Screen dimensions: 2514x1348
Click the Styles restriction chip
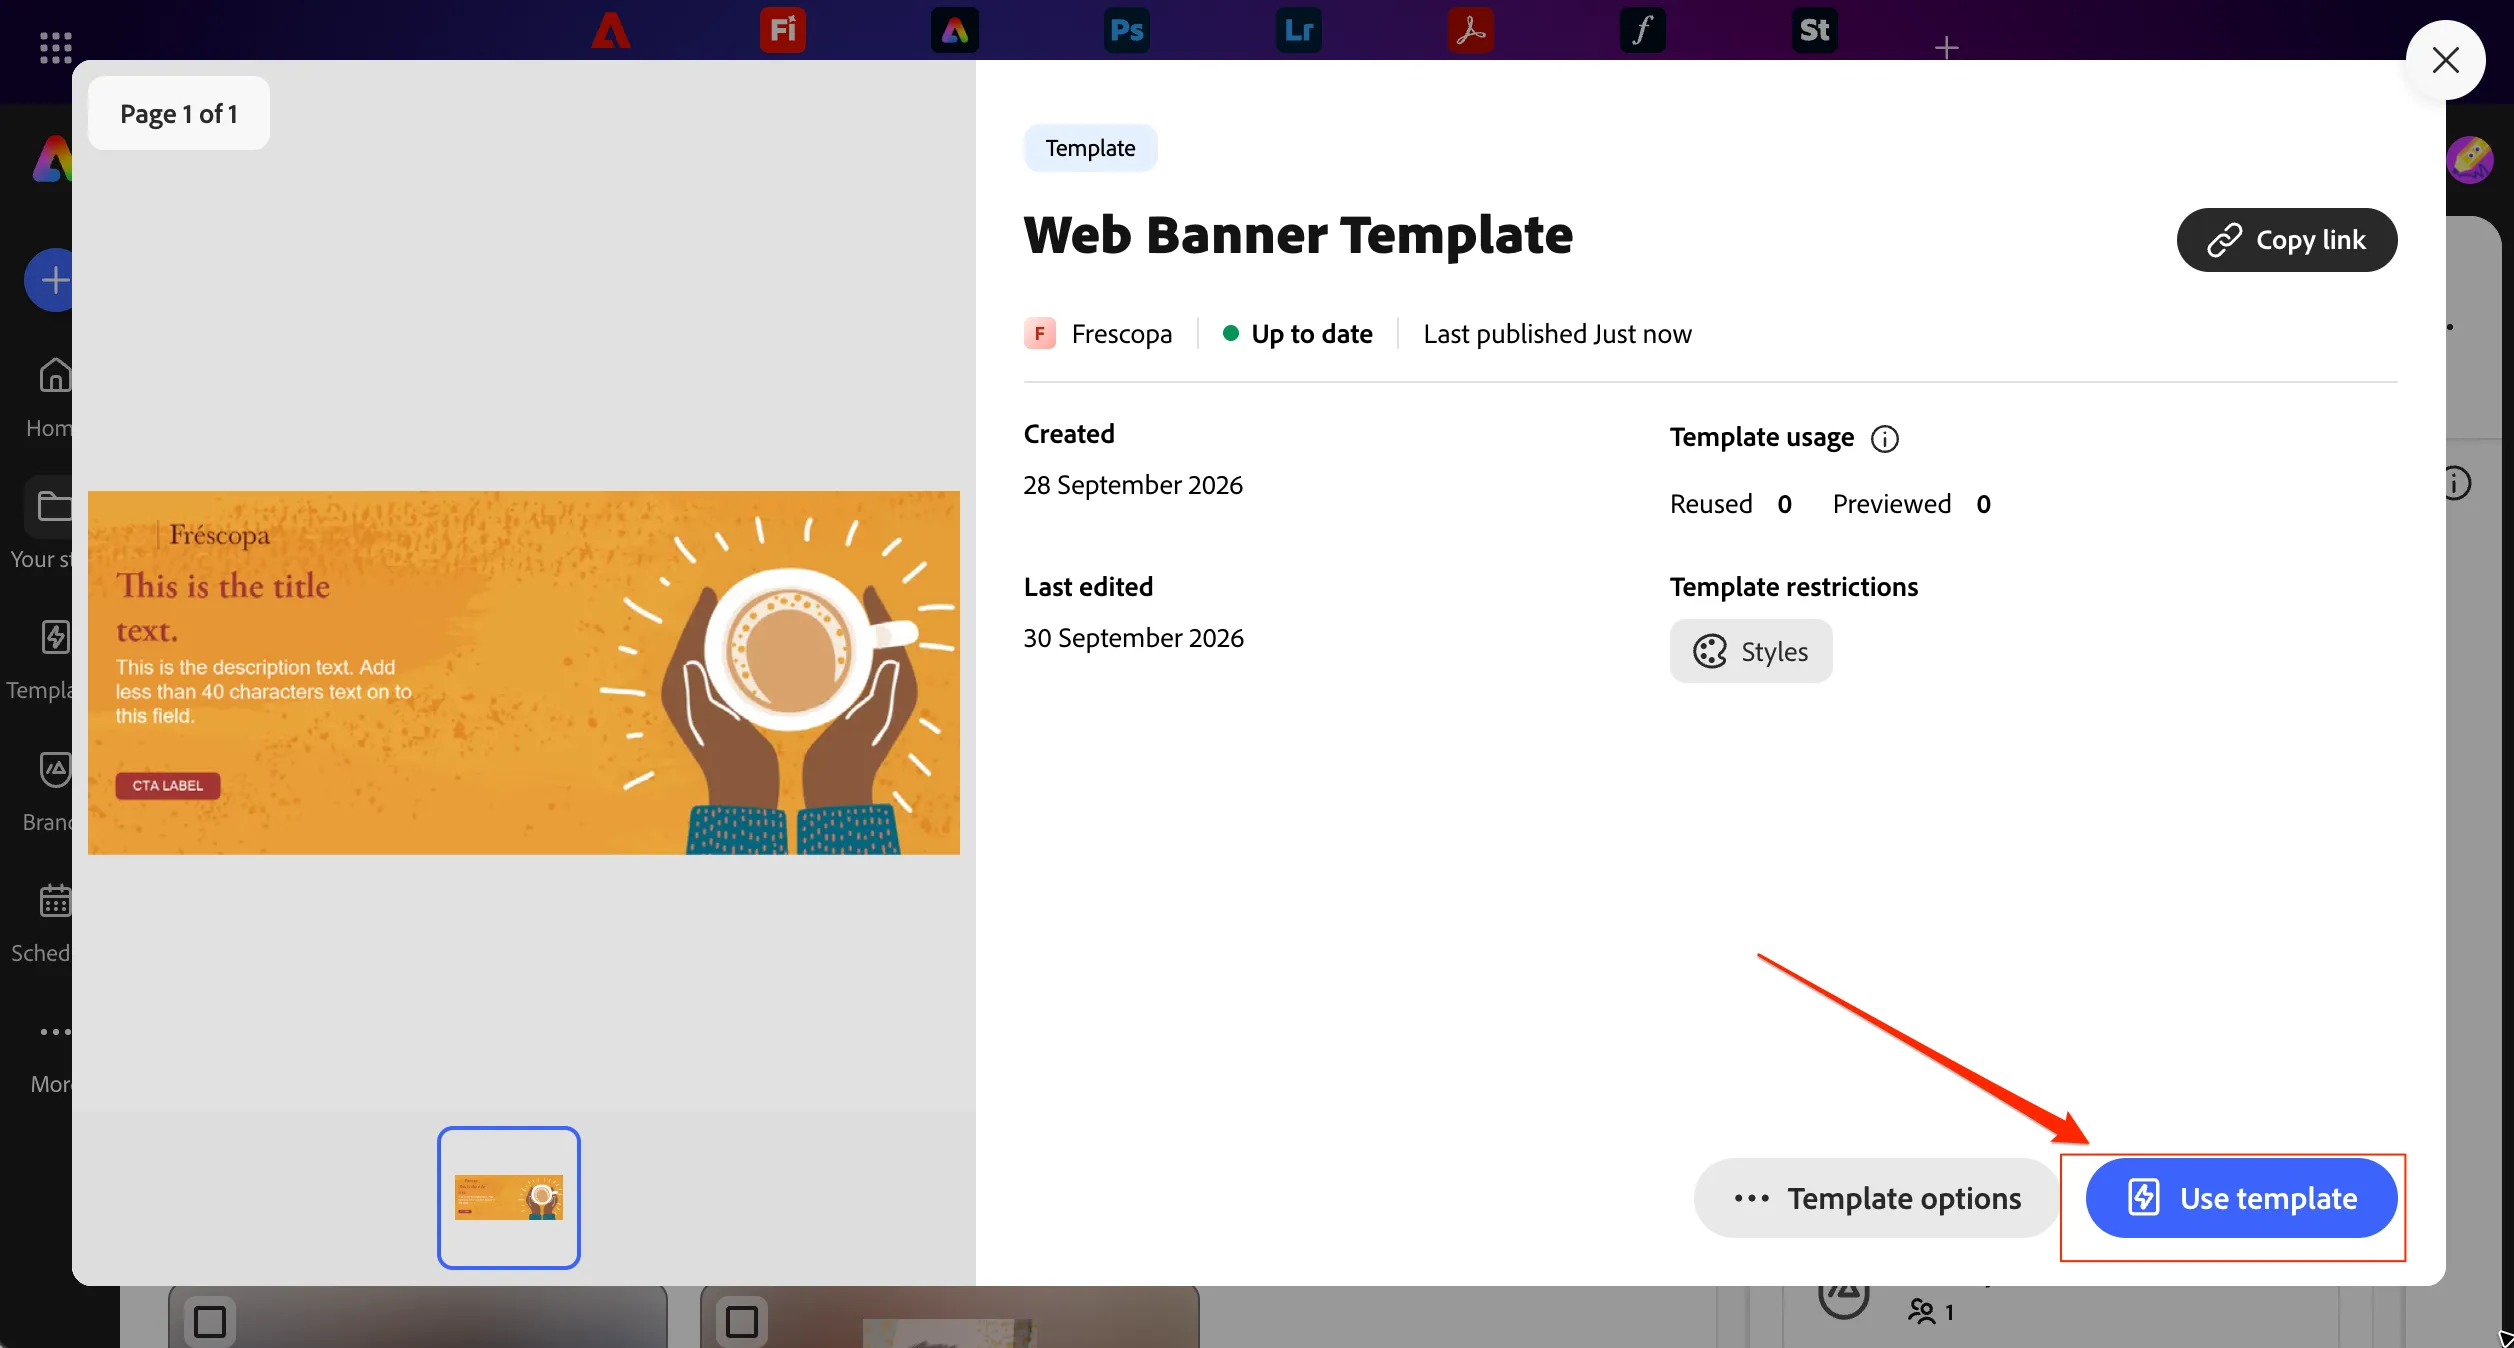coord(1751,652)
